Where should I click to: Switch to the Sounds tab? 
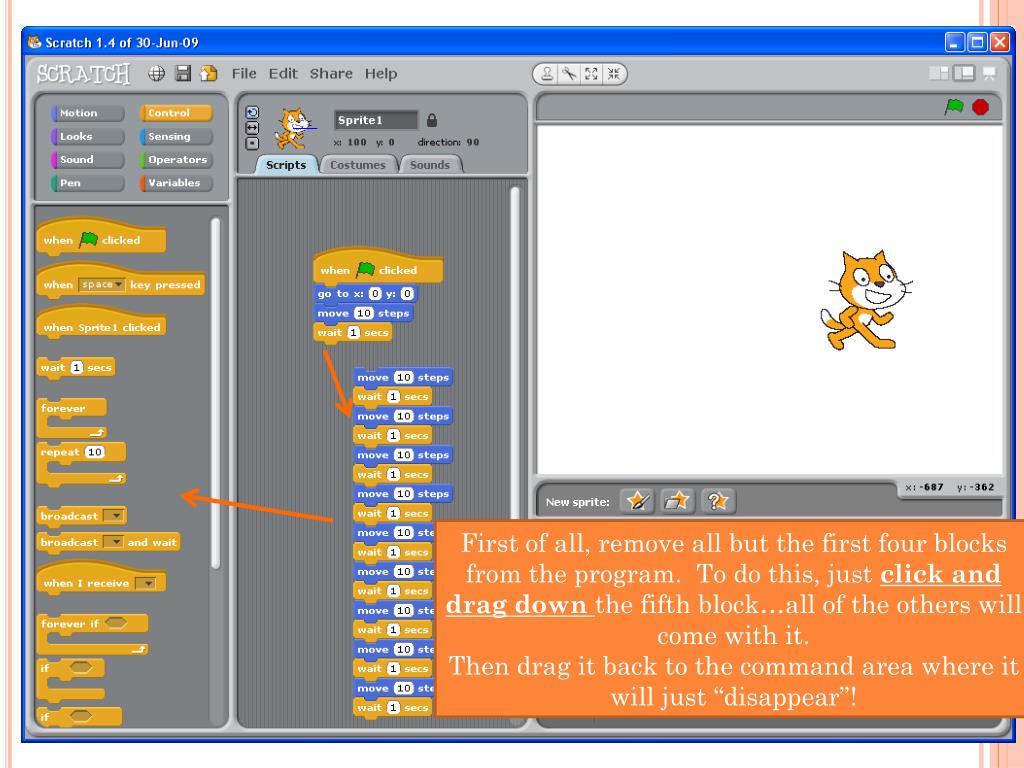pos(430,165)
